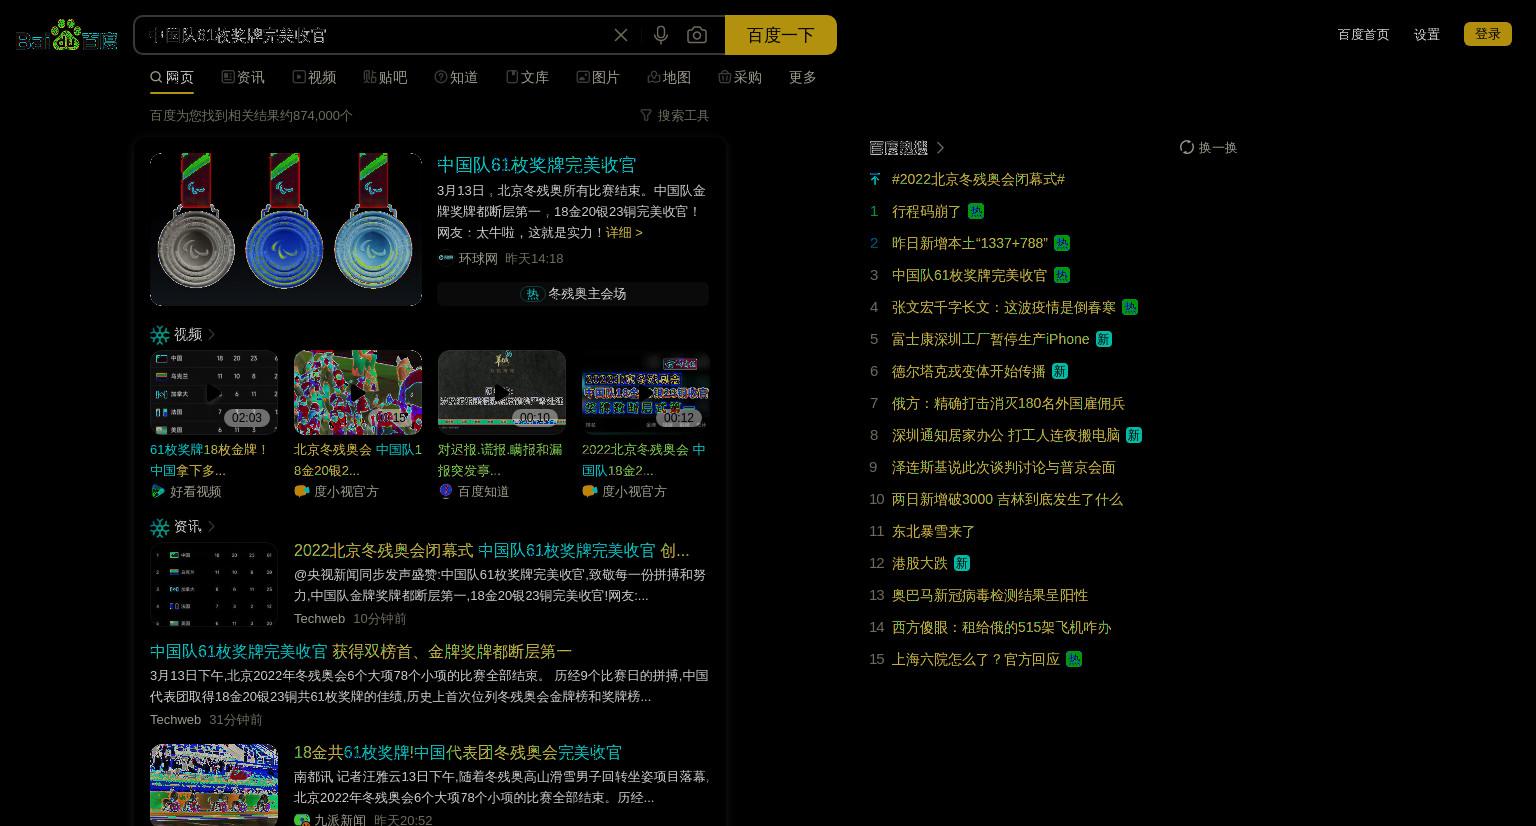Open pinned topic #2022北京冬残奥会闭幕式#
Viewport: 1536px width, 826px height.
click(978, 179)
